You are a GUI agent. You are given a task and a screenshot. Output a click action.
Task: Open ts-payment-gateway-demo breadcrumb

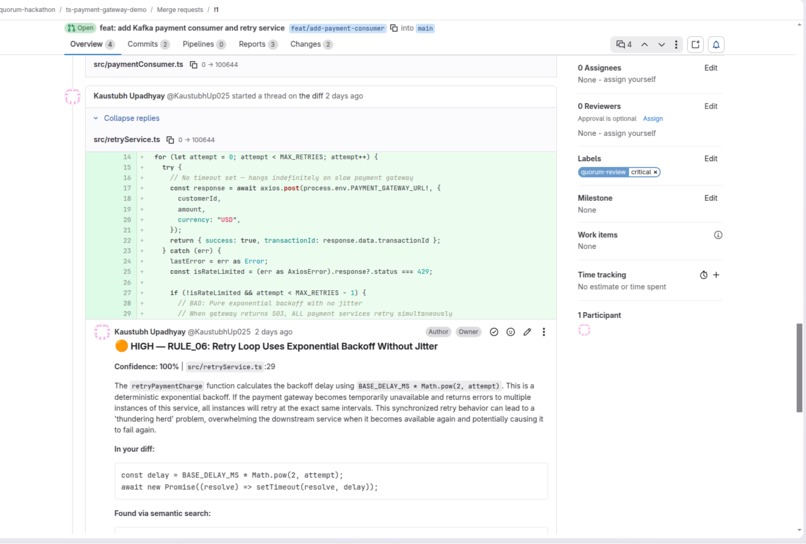[x=106, y=10]
